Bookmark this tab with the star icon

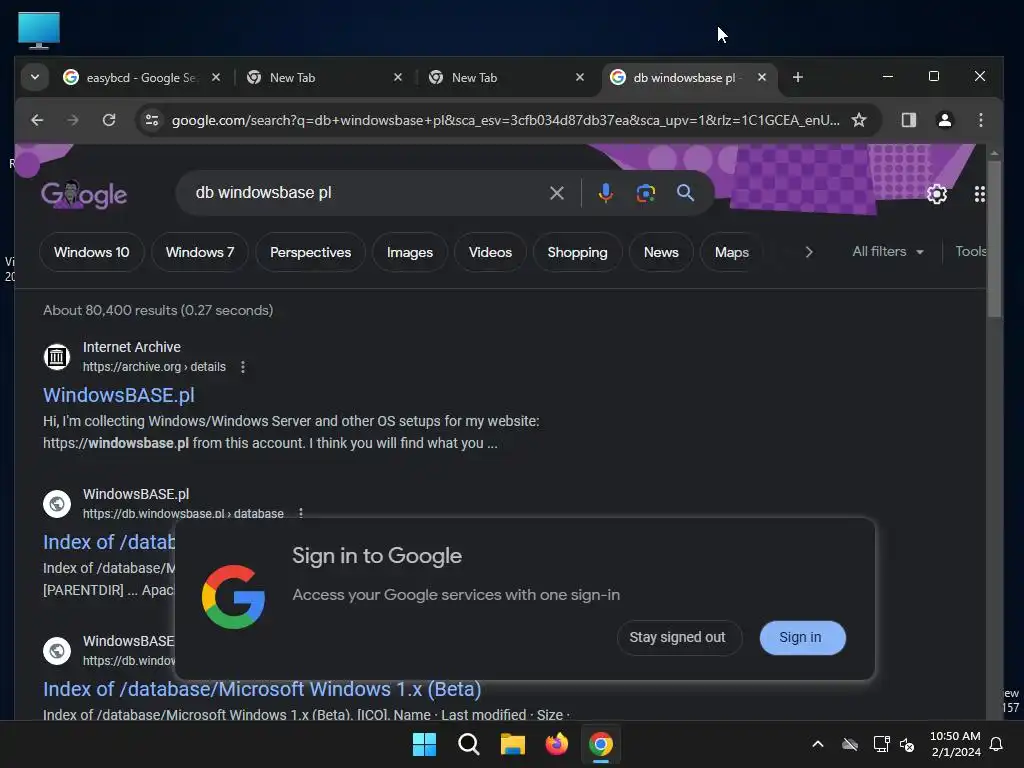[x=859, y=120]
